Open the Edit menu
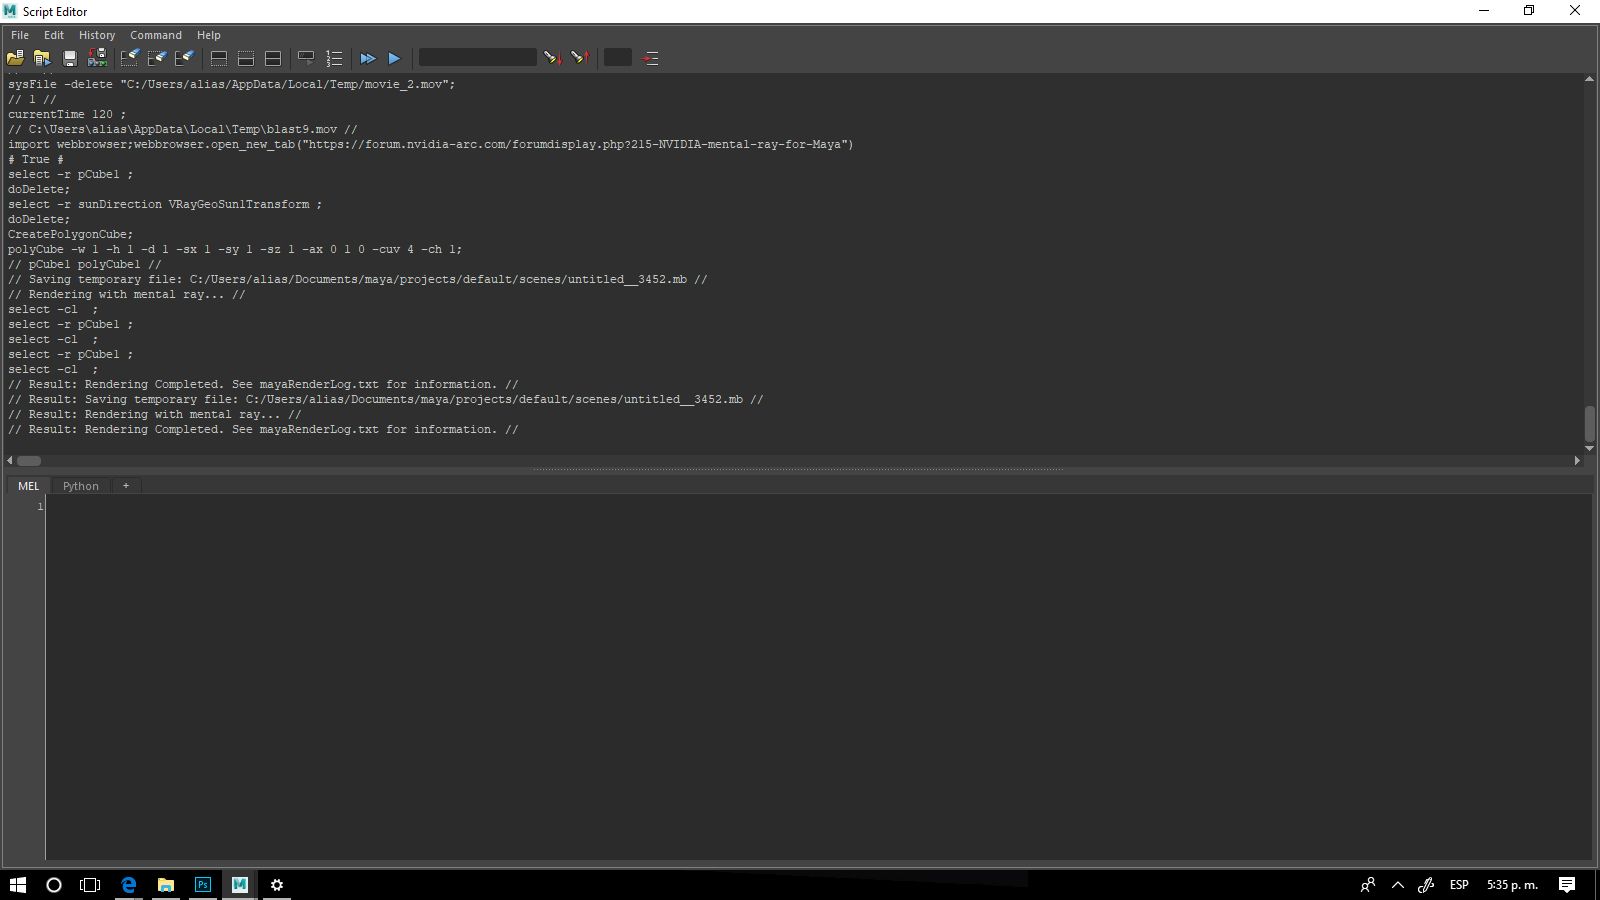The height and width of the screenshot is (900, 1600). point(54,35)
